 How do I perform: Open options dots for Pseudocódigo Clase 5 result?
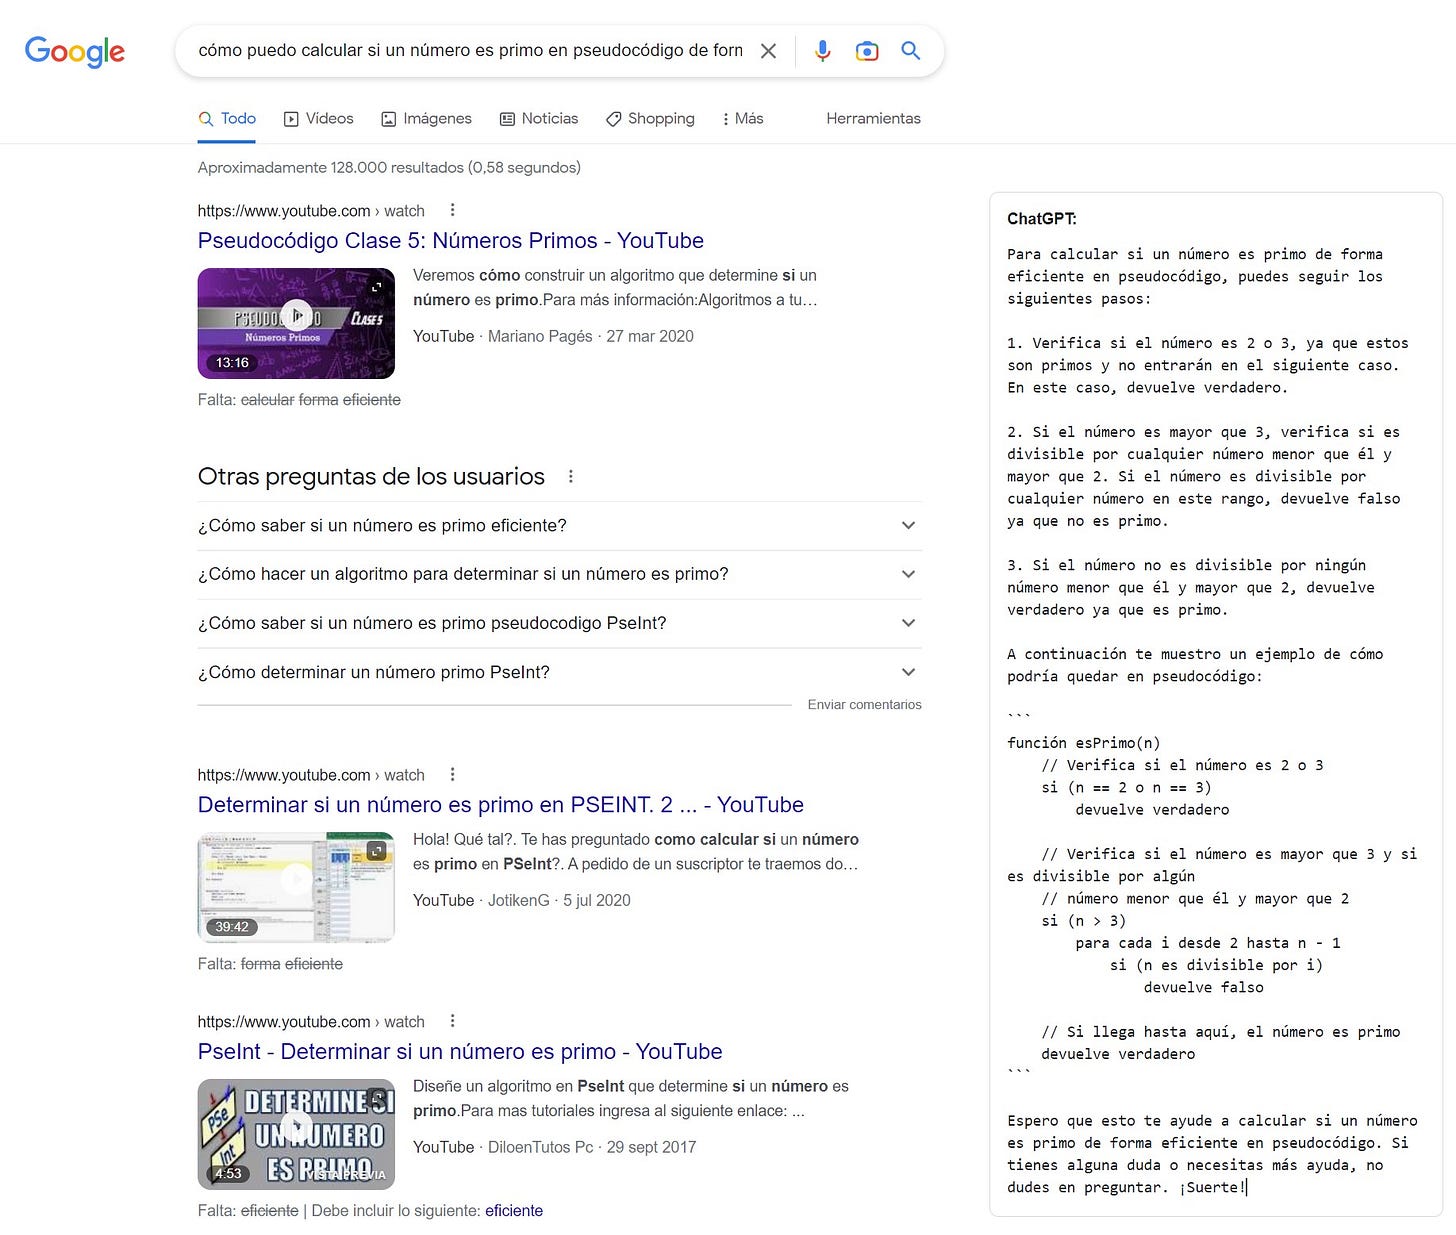point(452,210)
